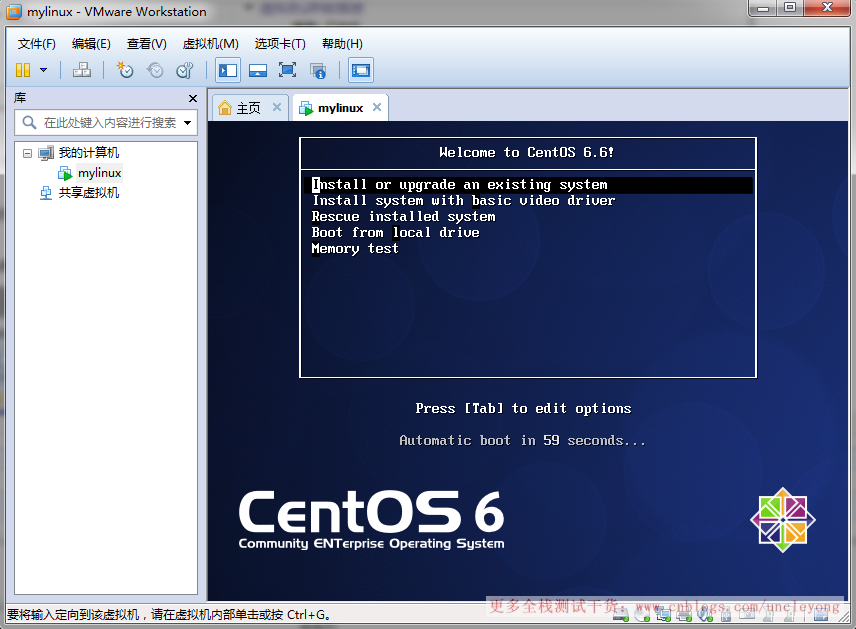Click the CD/DVD drive status icon

click(x=642, y=616)
